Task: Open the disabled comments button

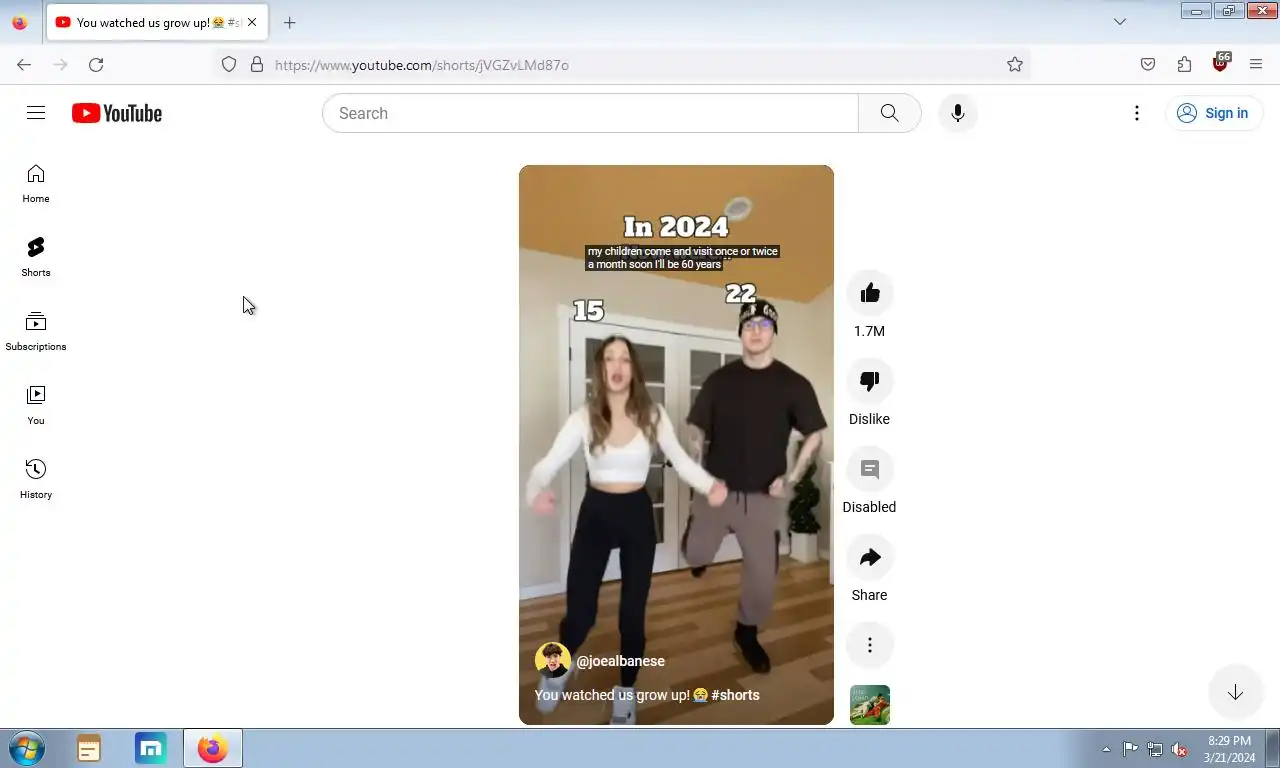Action: click(x=870, y=469)
